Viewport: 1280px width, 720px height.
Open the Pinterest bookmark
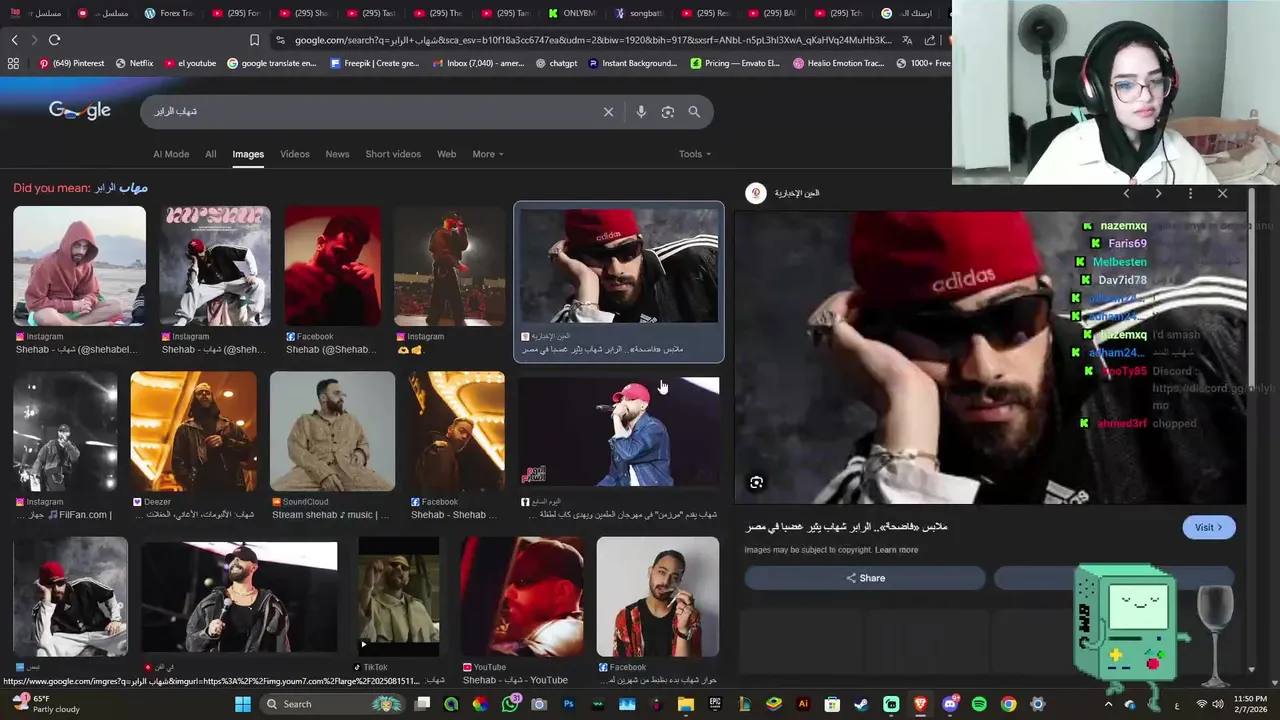click(x=71, y=63)
